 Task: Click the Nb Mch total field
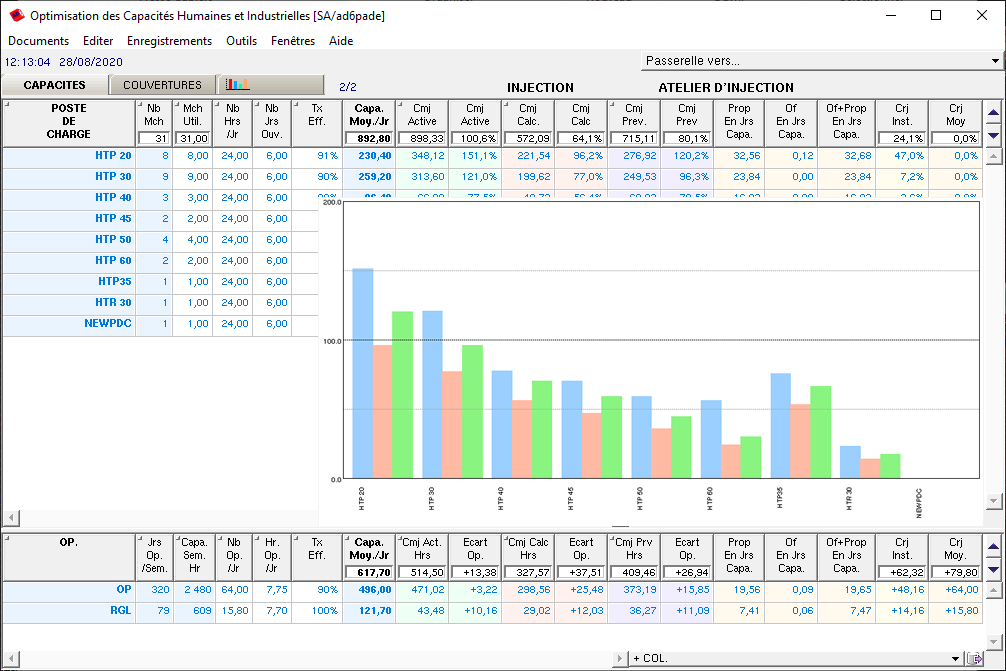153,138
